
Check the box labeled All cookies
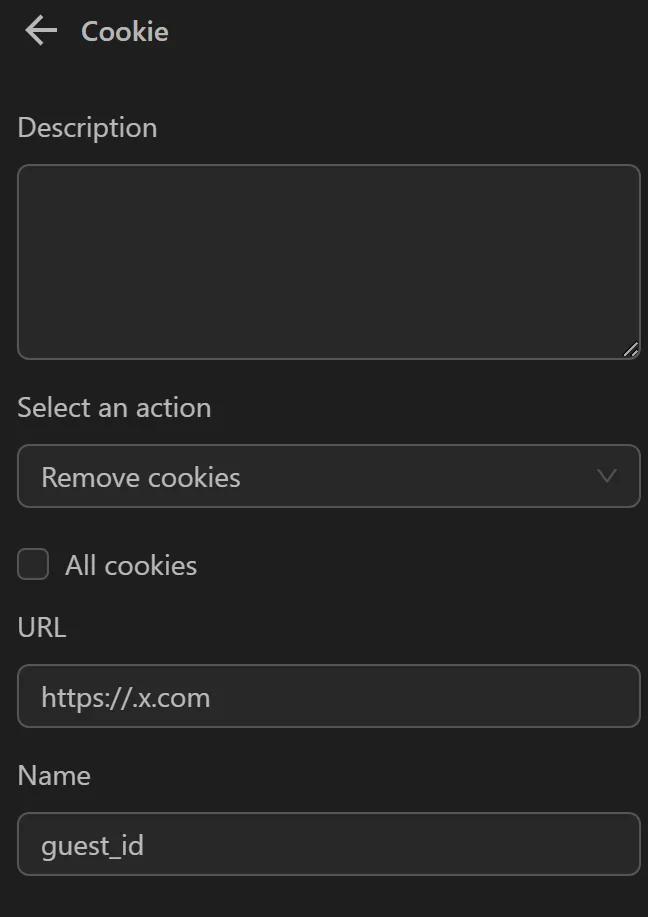pos(32,564)
